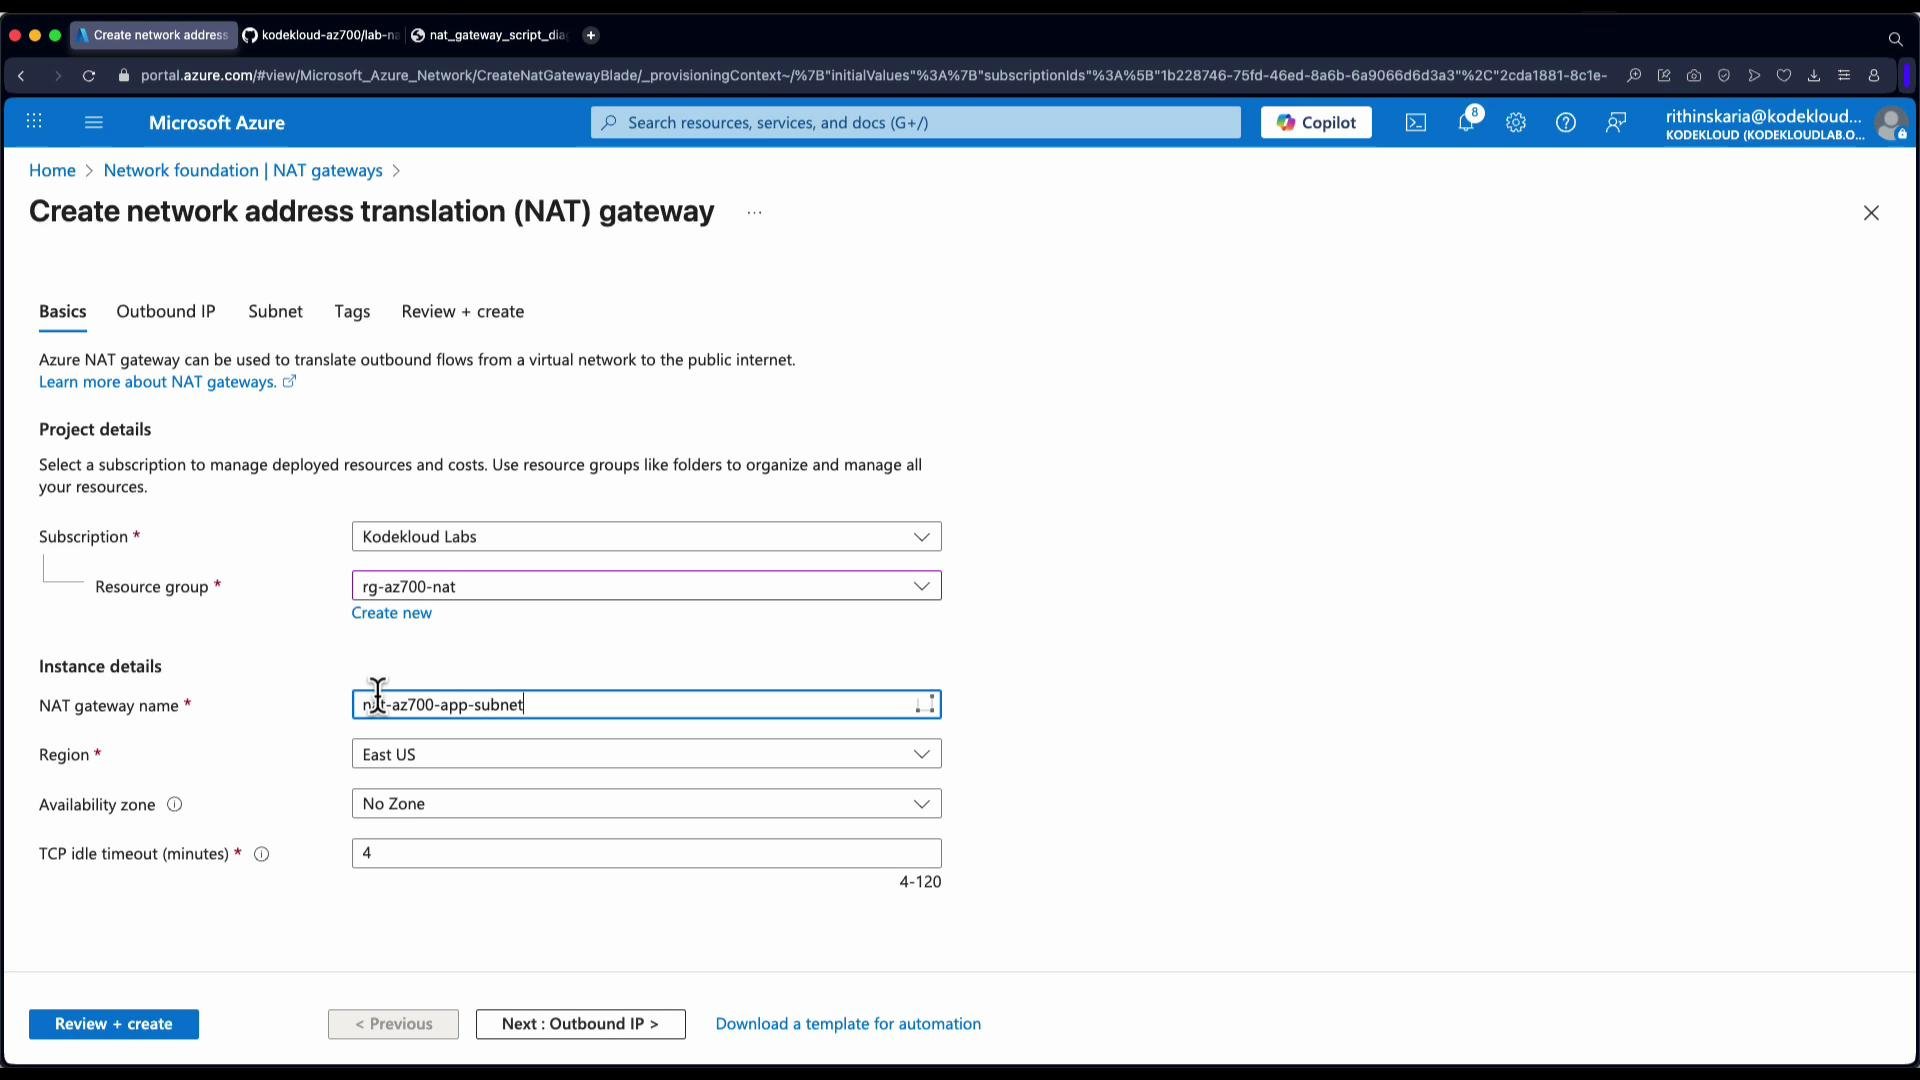Click the ellipsis next to page title
The width and height of the screenshot is (1920, 1080).
[755, 213]
